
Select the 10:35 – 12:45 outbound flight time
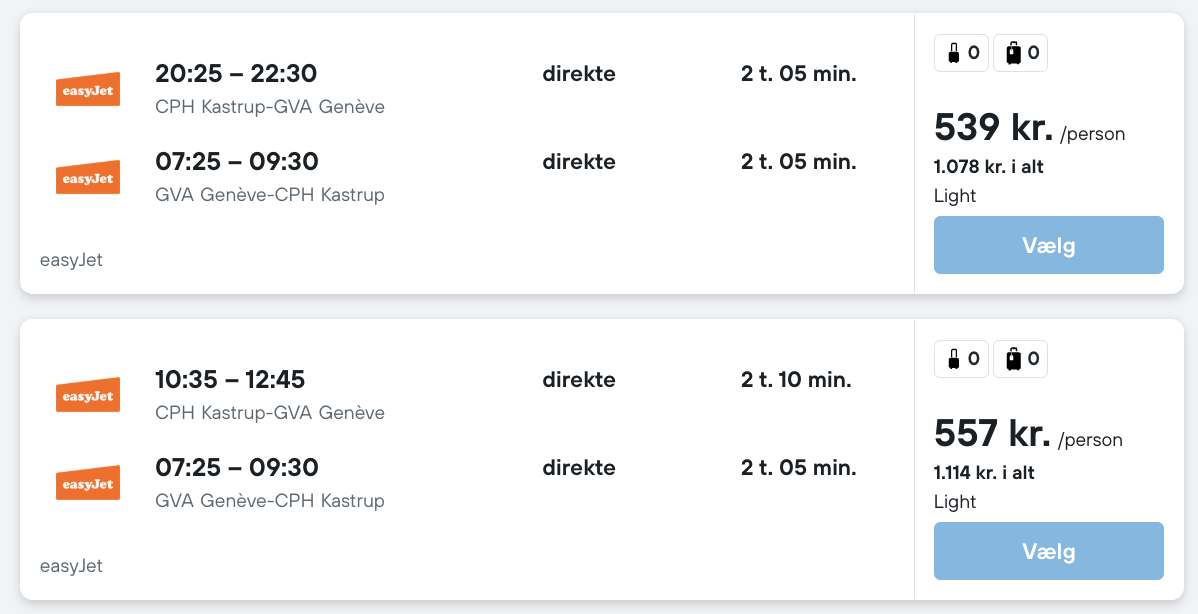[x=230, y=380]
